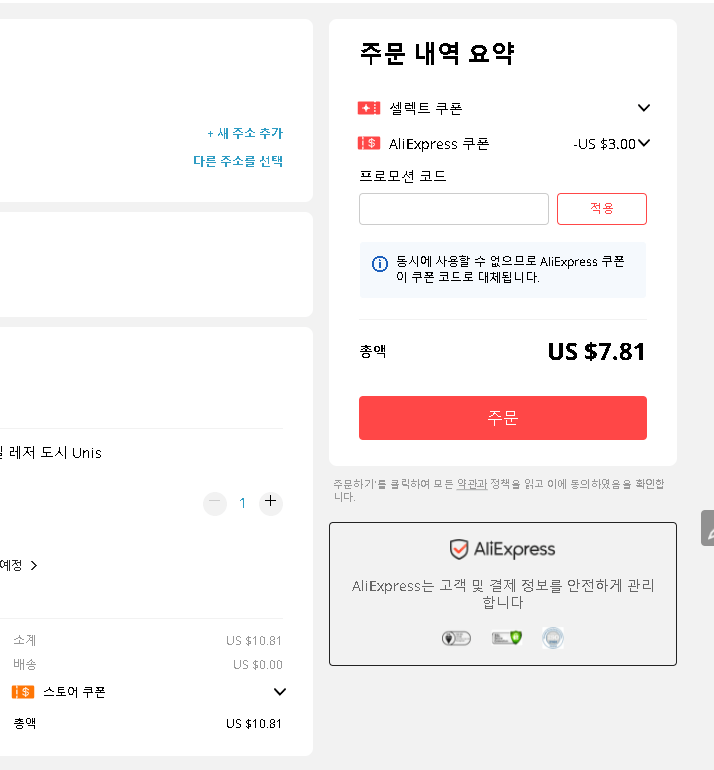Image resolution: width=714 pixels, height=770 pixels.
Task: Click the grey oval security badge on left
Action: [x=456, y=638]
